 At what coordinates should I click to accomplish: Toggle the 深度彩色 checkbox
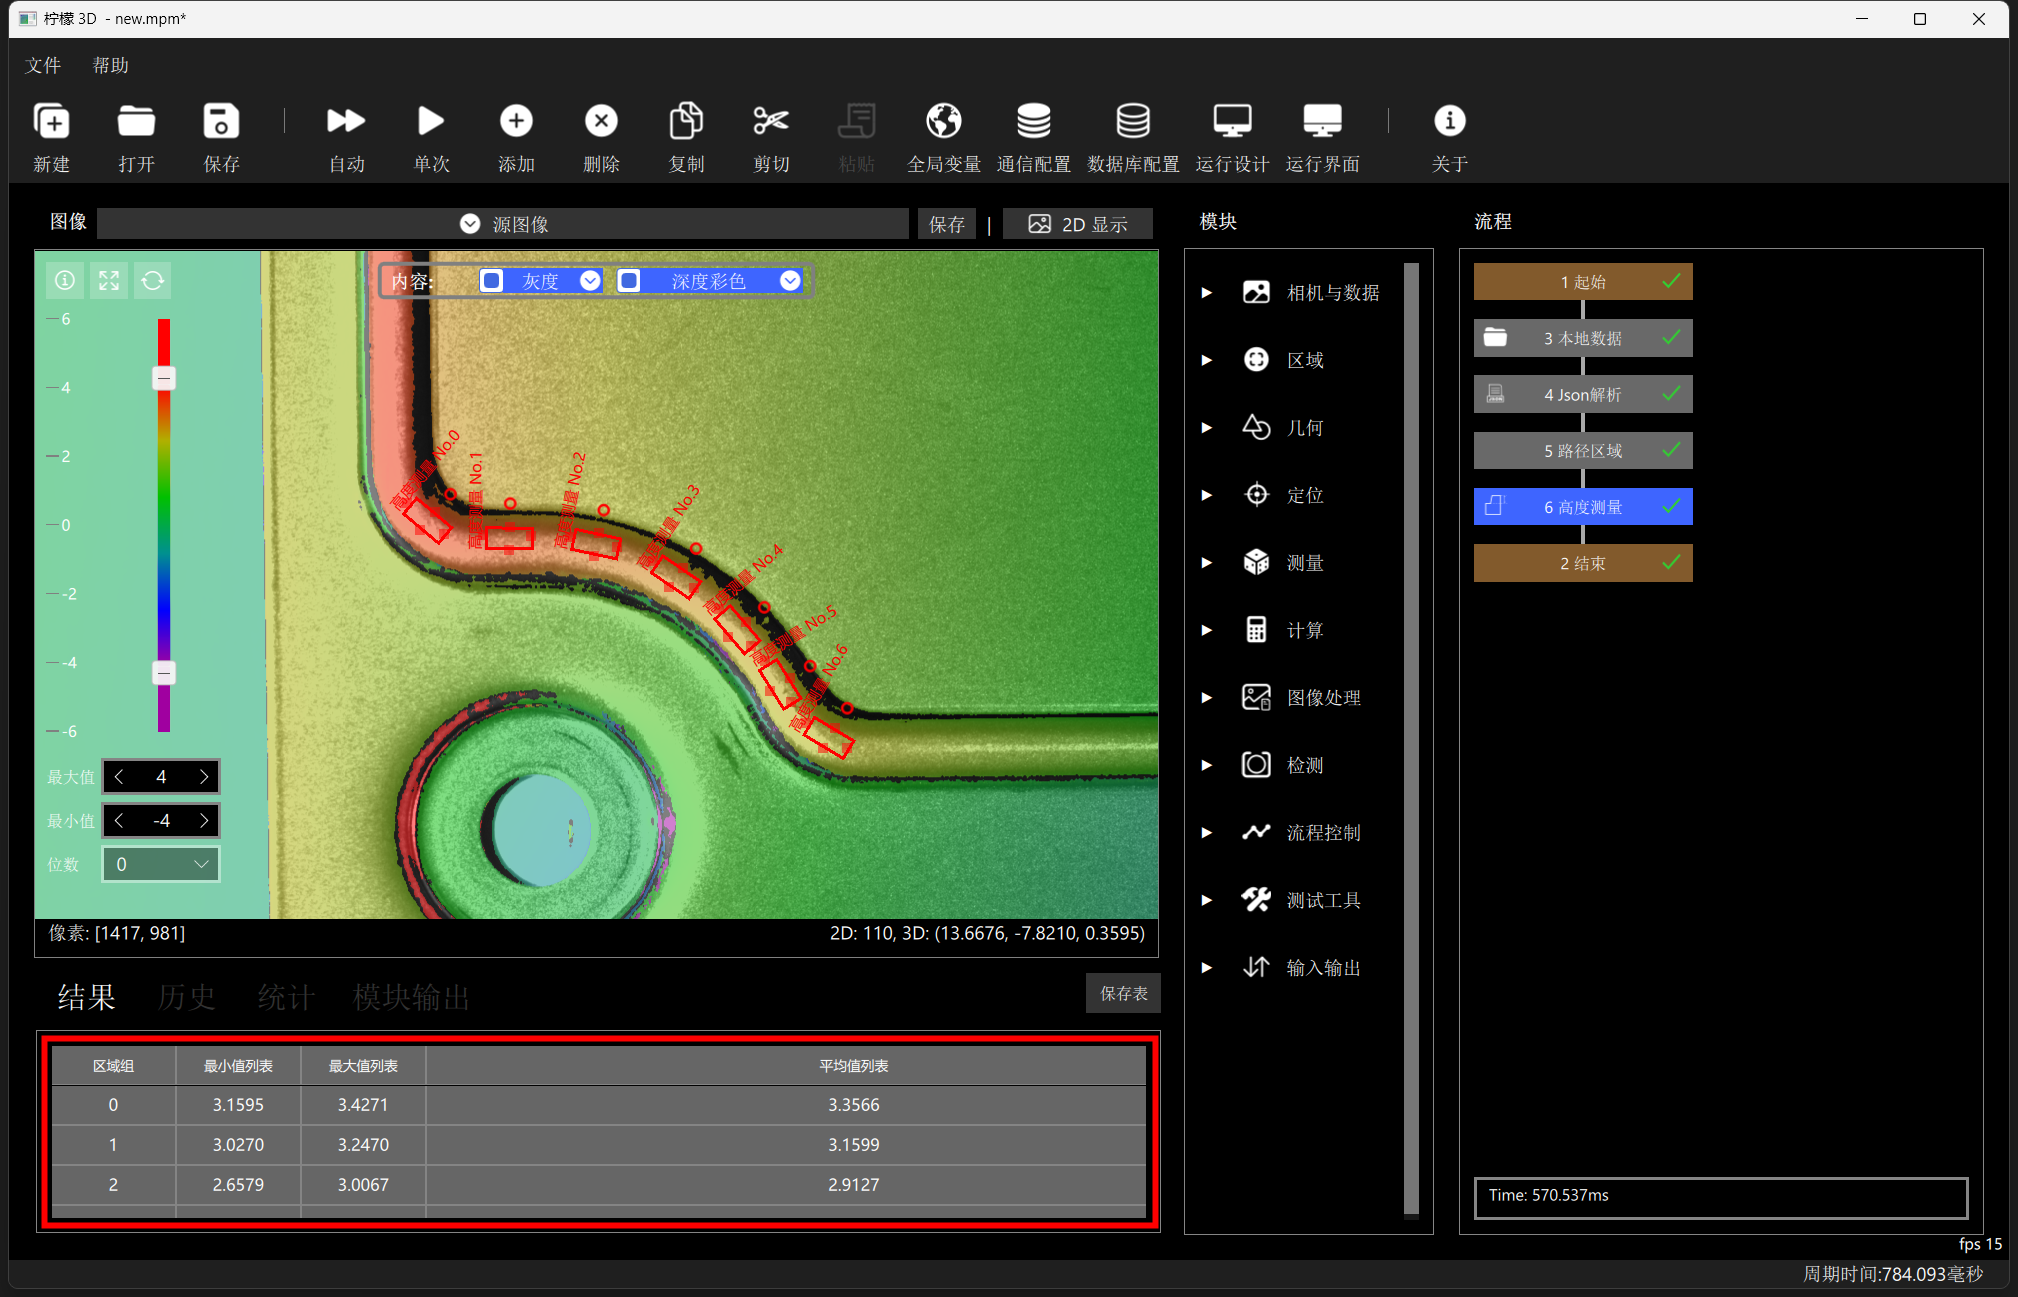629,281
